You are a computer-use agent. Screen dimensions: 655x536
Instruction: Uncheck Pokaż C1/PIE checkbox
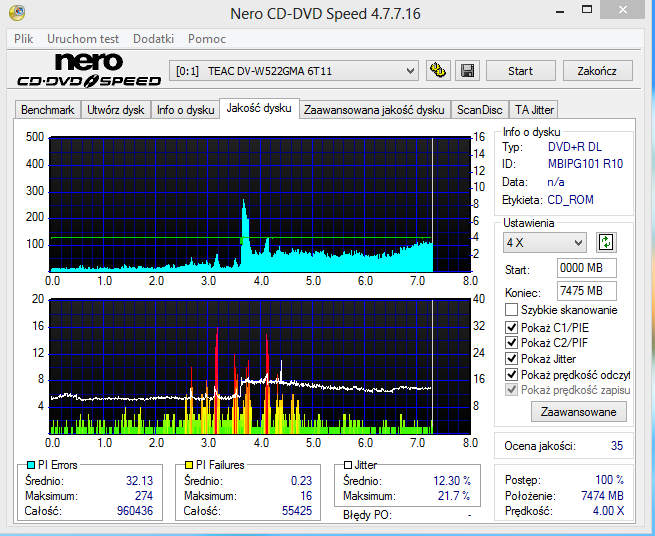click(511, 327)
